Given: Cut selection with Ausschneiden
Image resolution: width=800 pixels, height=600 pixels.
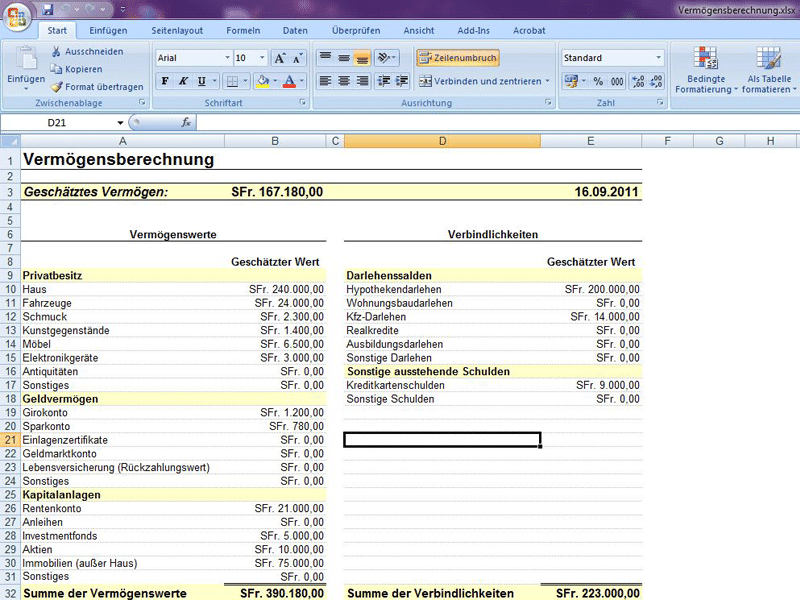Looking at the screenshot, I should 87,51.
